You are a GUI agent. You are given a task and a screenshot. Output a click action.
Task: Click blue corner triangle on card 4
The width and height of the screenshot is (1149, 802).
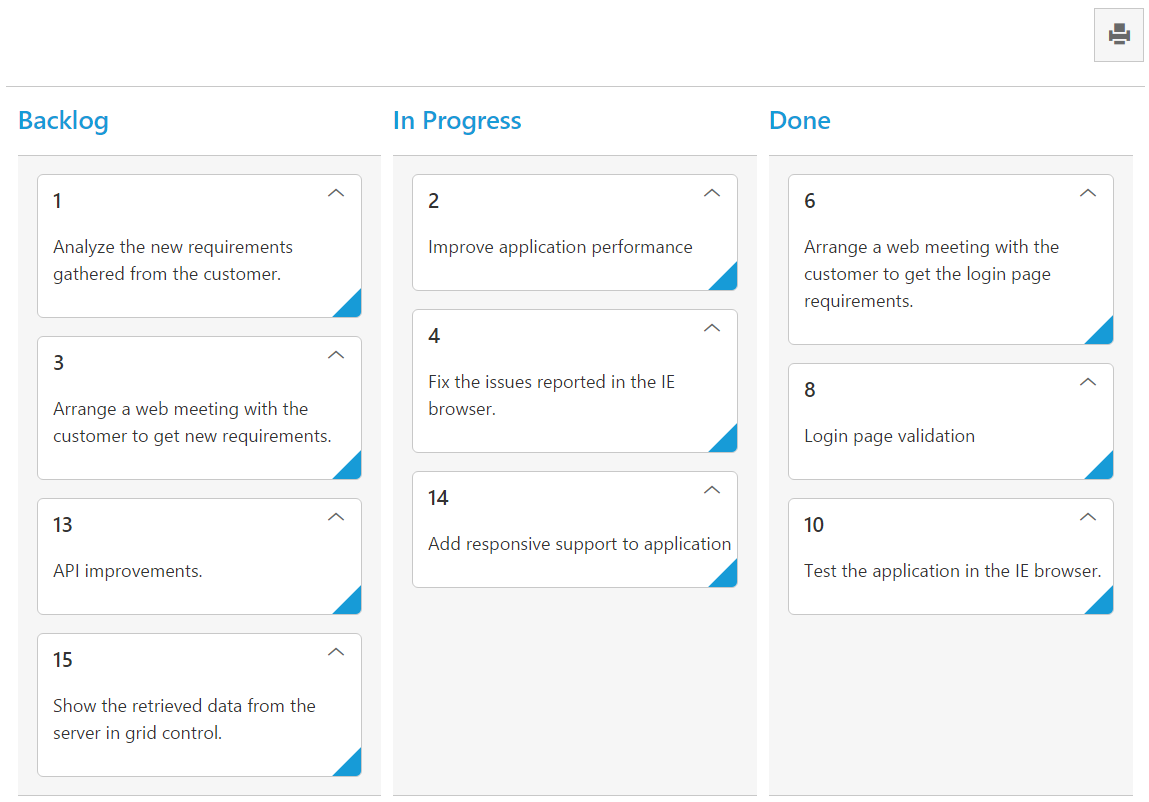727,442
